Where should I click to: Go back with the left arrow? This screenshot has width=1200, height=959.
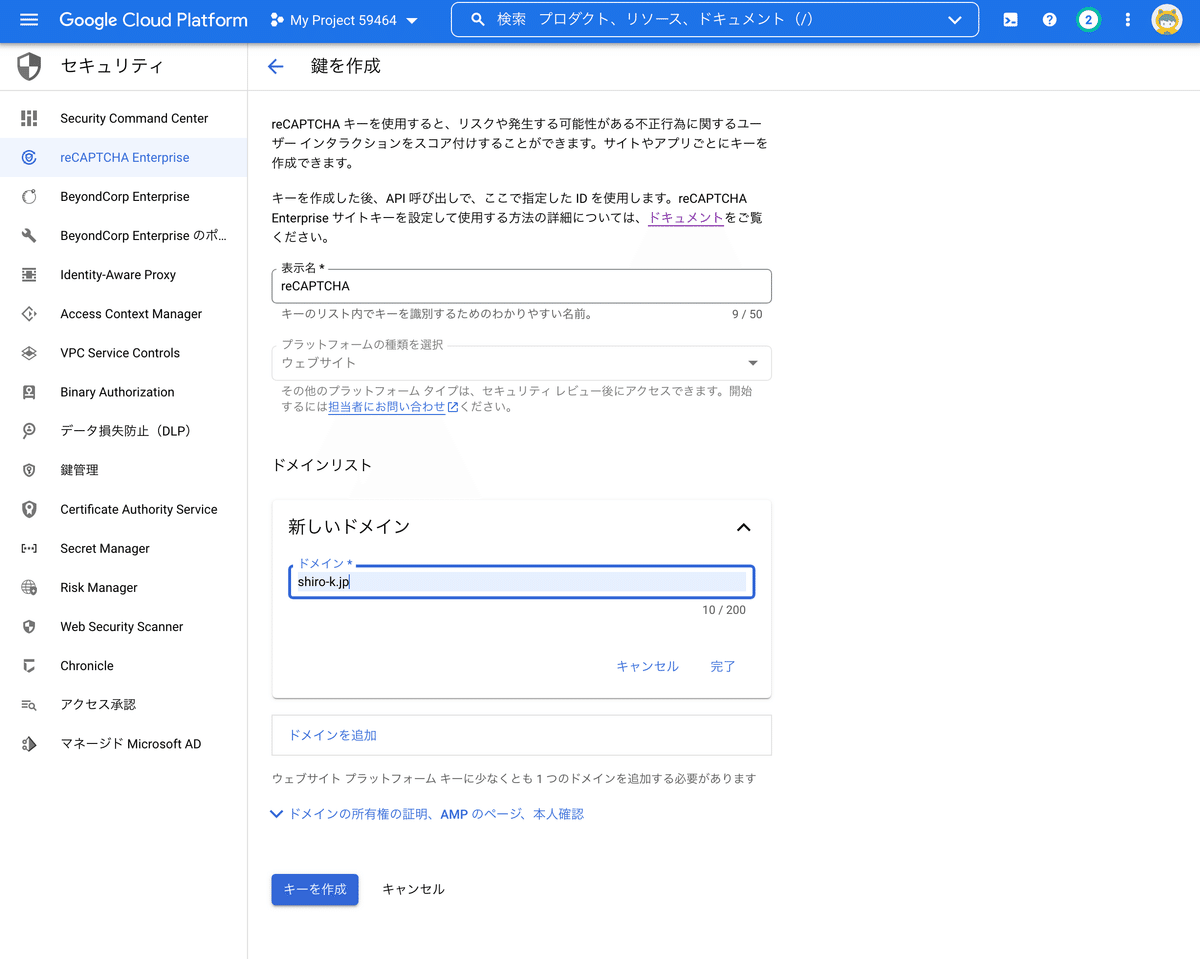276,67
